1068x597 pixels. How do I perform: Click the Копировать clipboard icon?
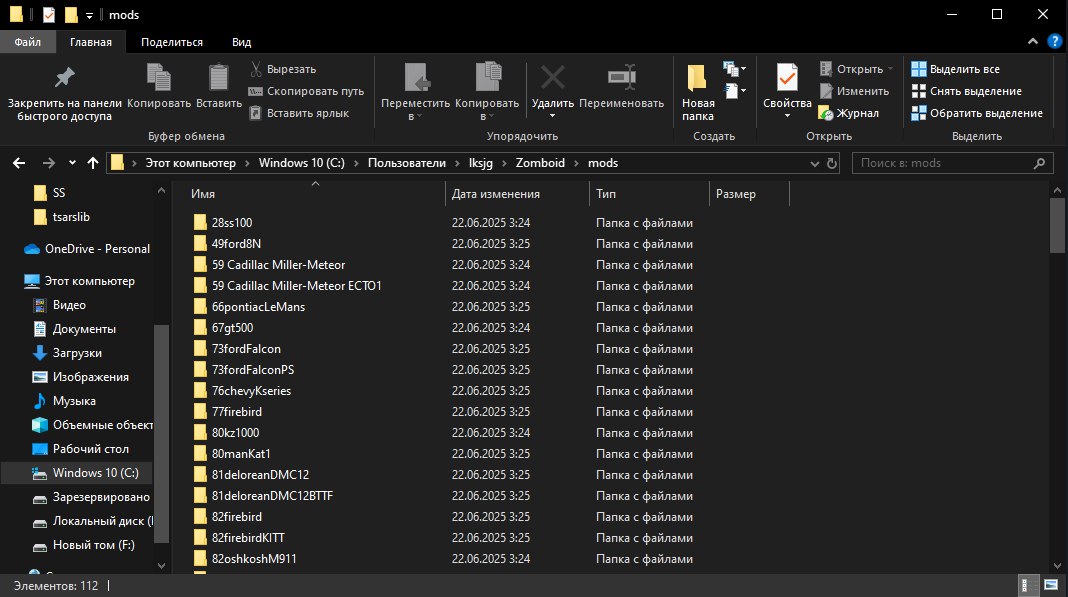pos(159,77)
